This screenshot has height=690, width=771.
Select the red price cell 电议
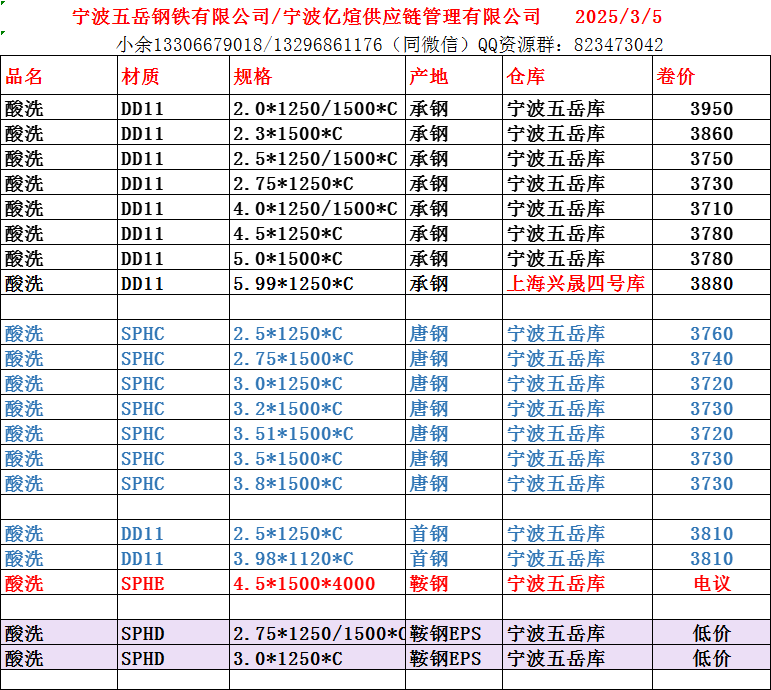click(x=712, y=583)
